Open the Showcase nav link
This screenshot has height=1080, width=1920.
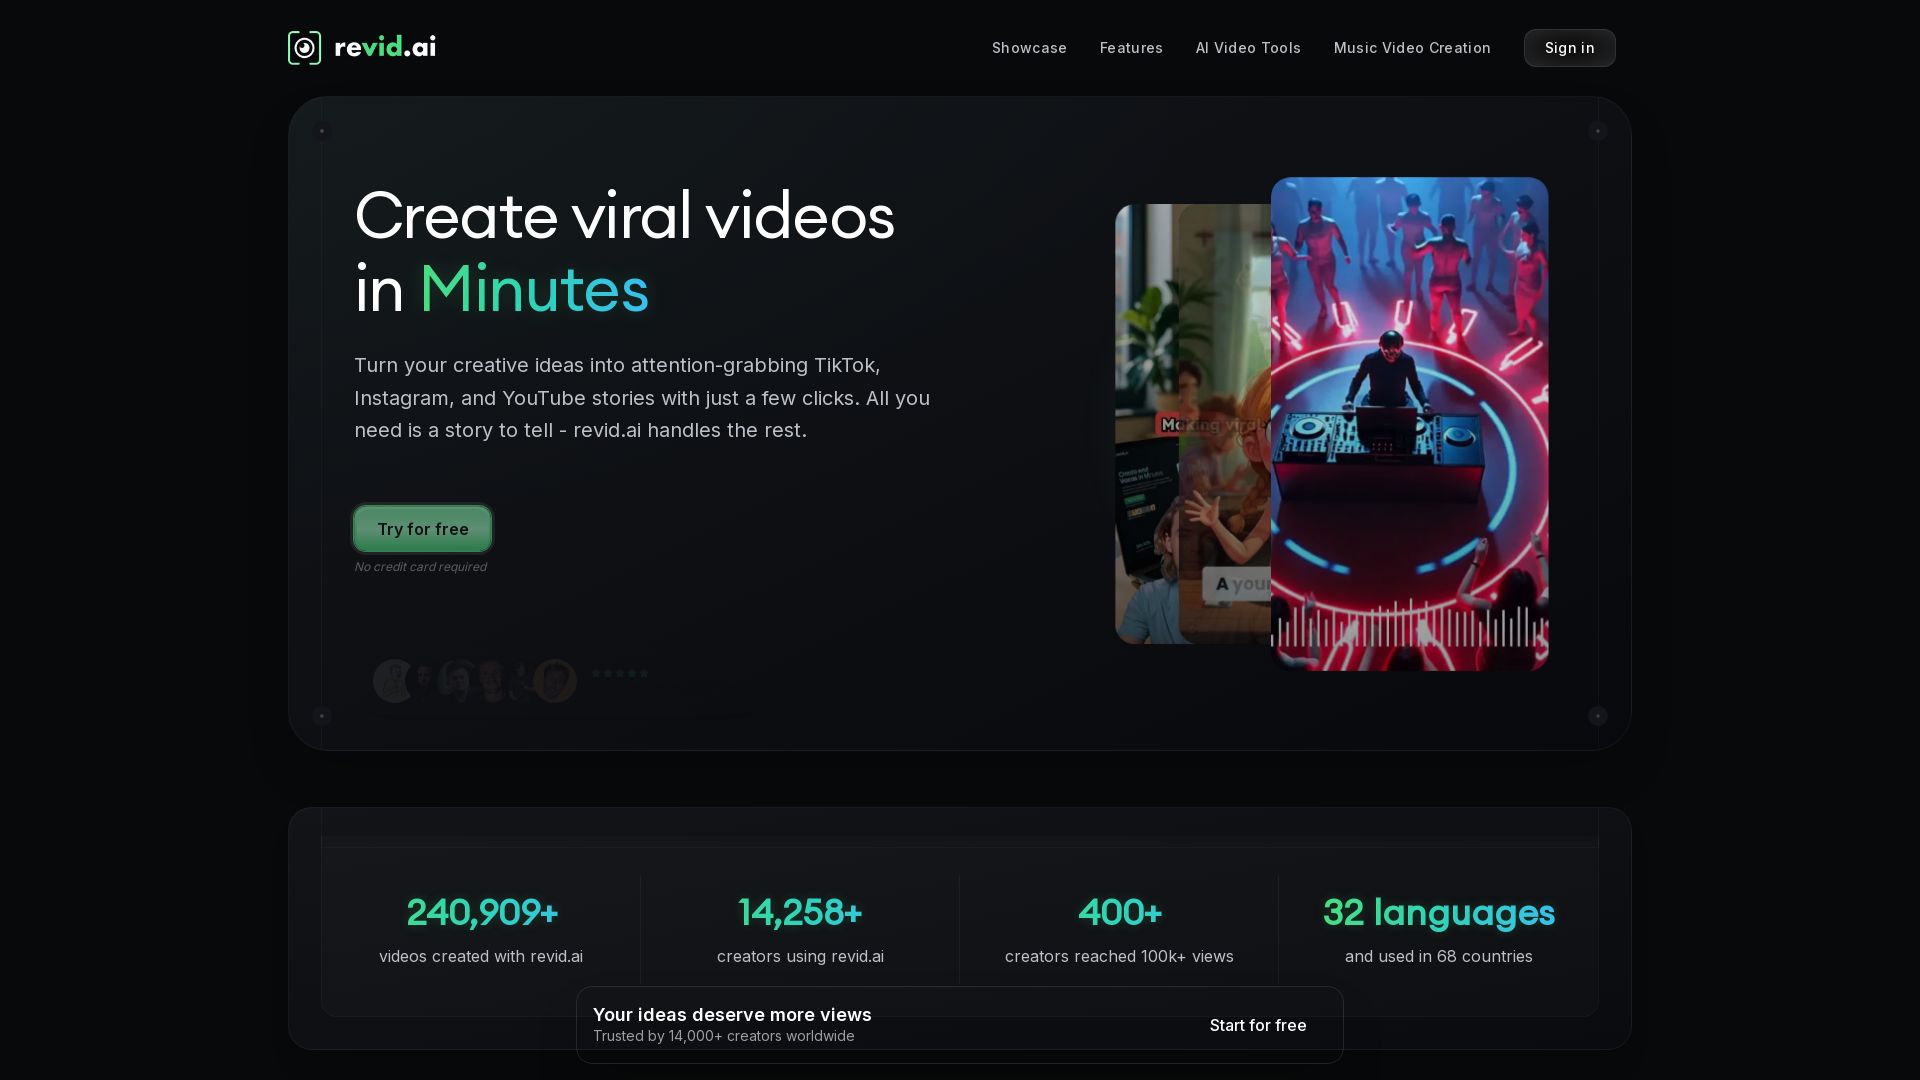(1029, 48)
